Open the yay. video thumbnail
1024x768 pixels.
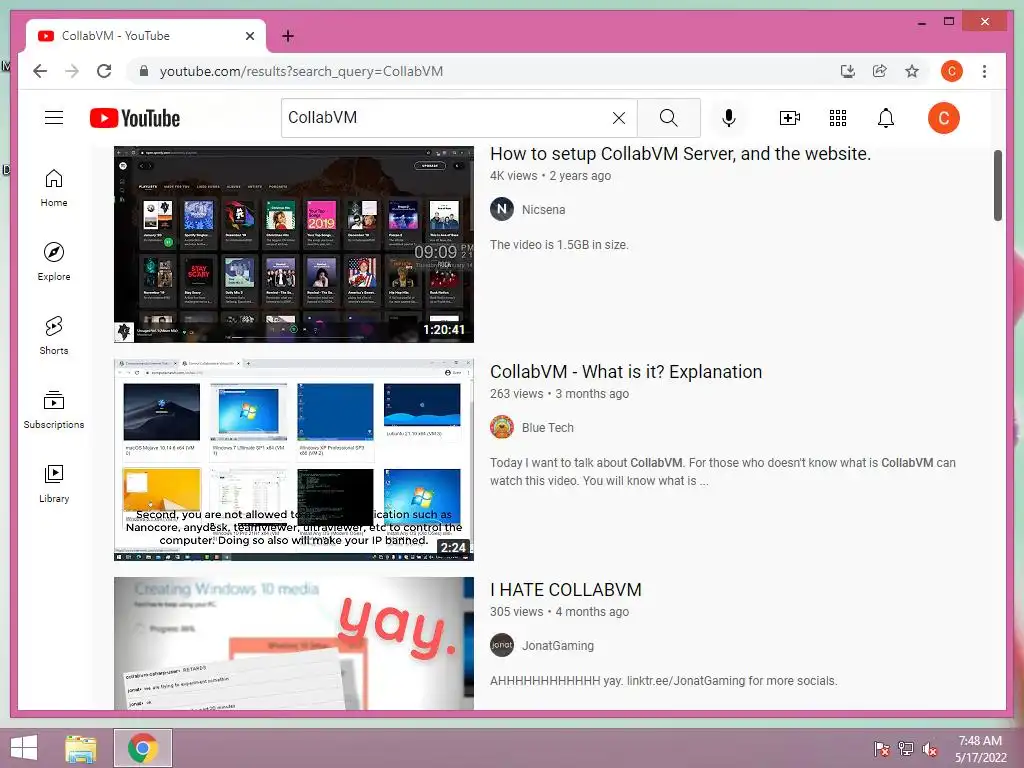click(x=294, y=643)
